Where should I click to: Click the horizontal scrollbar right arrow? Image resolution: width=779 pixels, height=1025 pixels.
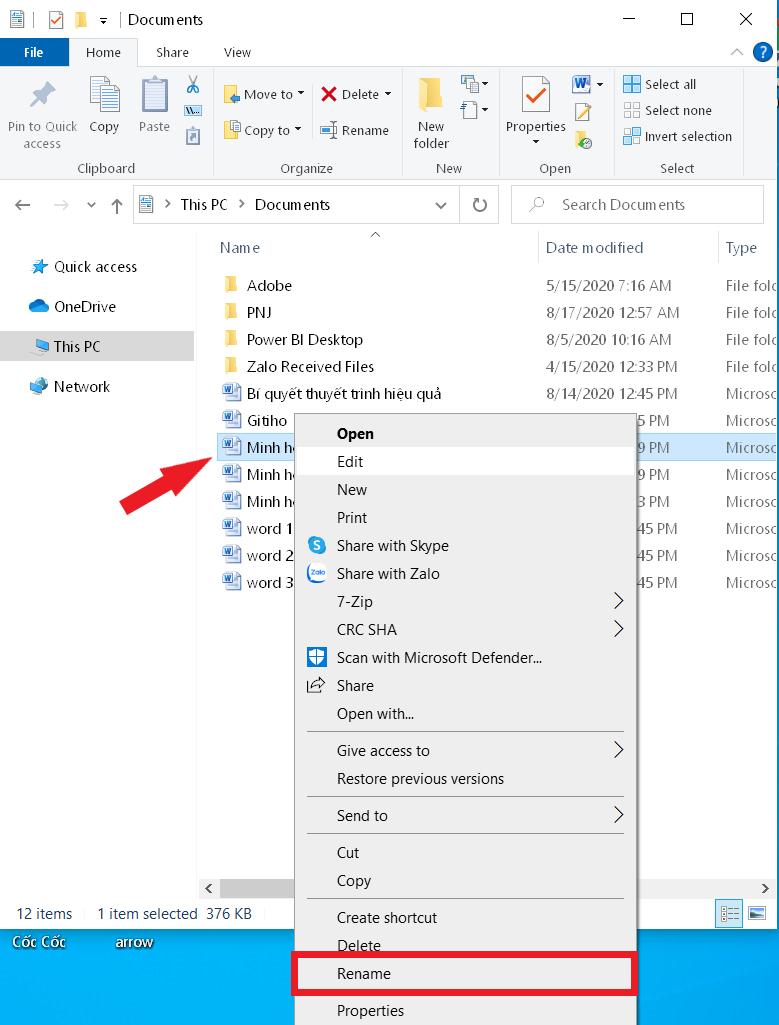tap(765, 888)
